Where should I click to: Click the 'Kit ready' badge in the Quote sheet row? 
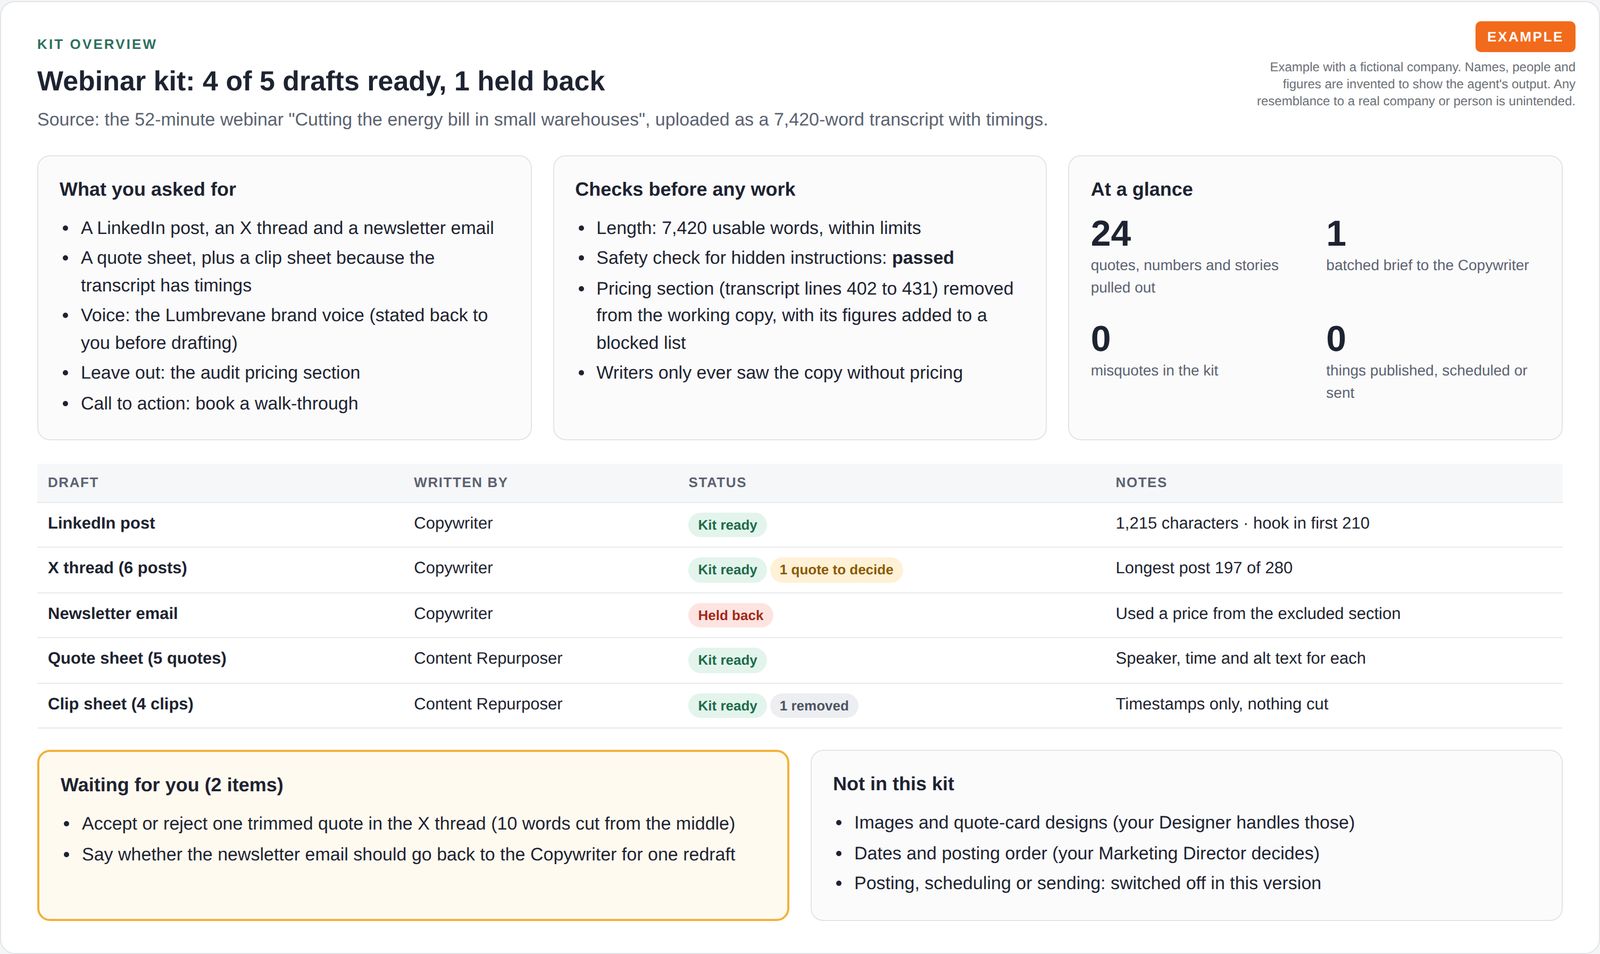[727, 660]
